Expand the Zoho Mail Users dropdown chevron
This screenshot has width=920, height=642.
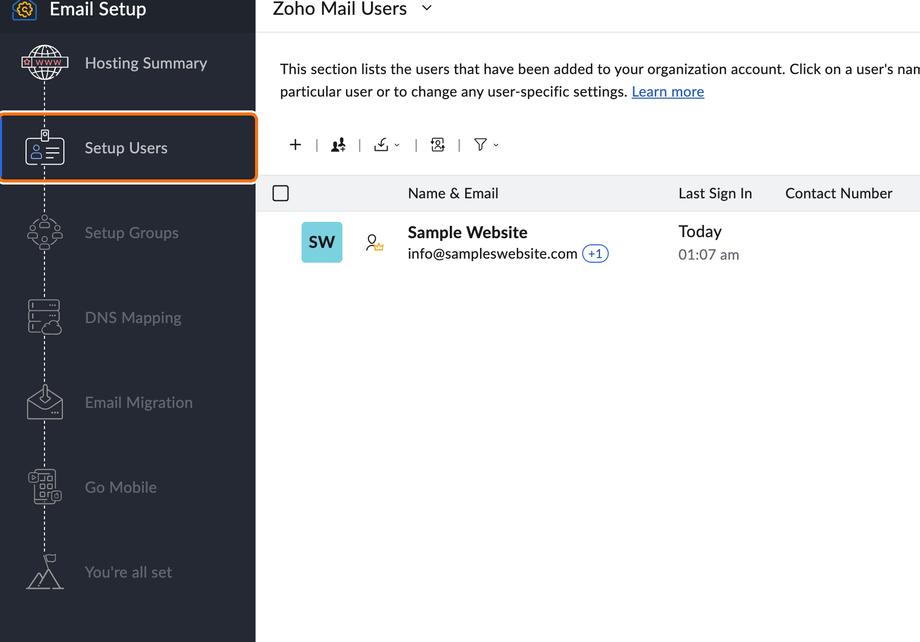coord(427,8)
